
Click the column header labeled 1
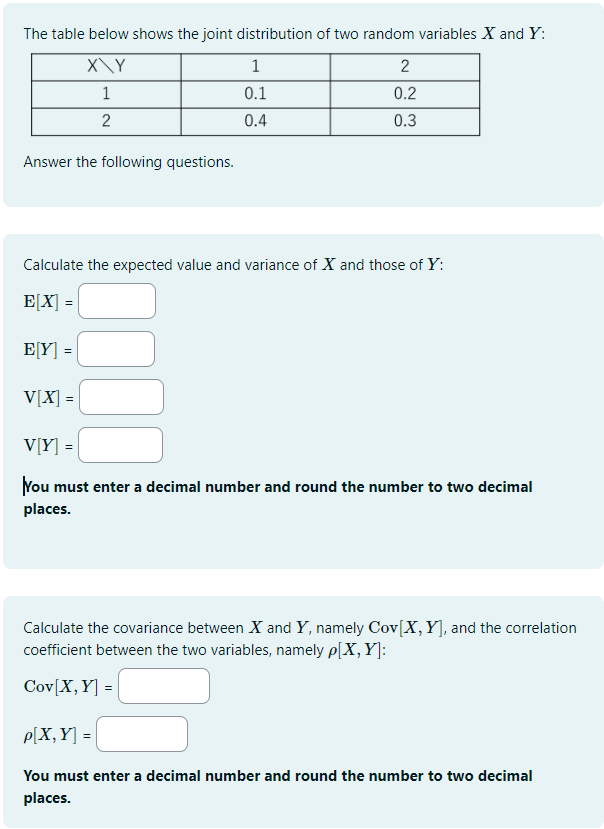pyautogui.click(x=254, y=68)
